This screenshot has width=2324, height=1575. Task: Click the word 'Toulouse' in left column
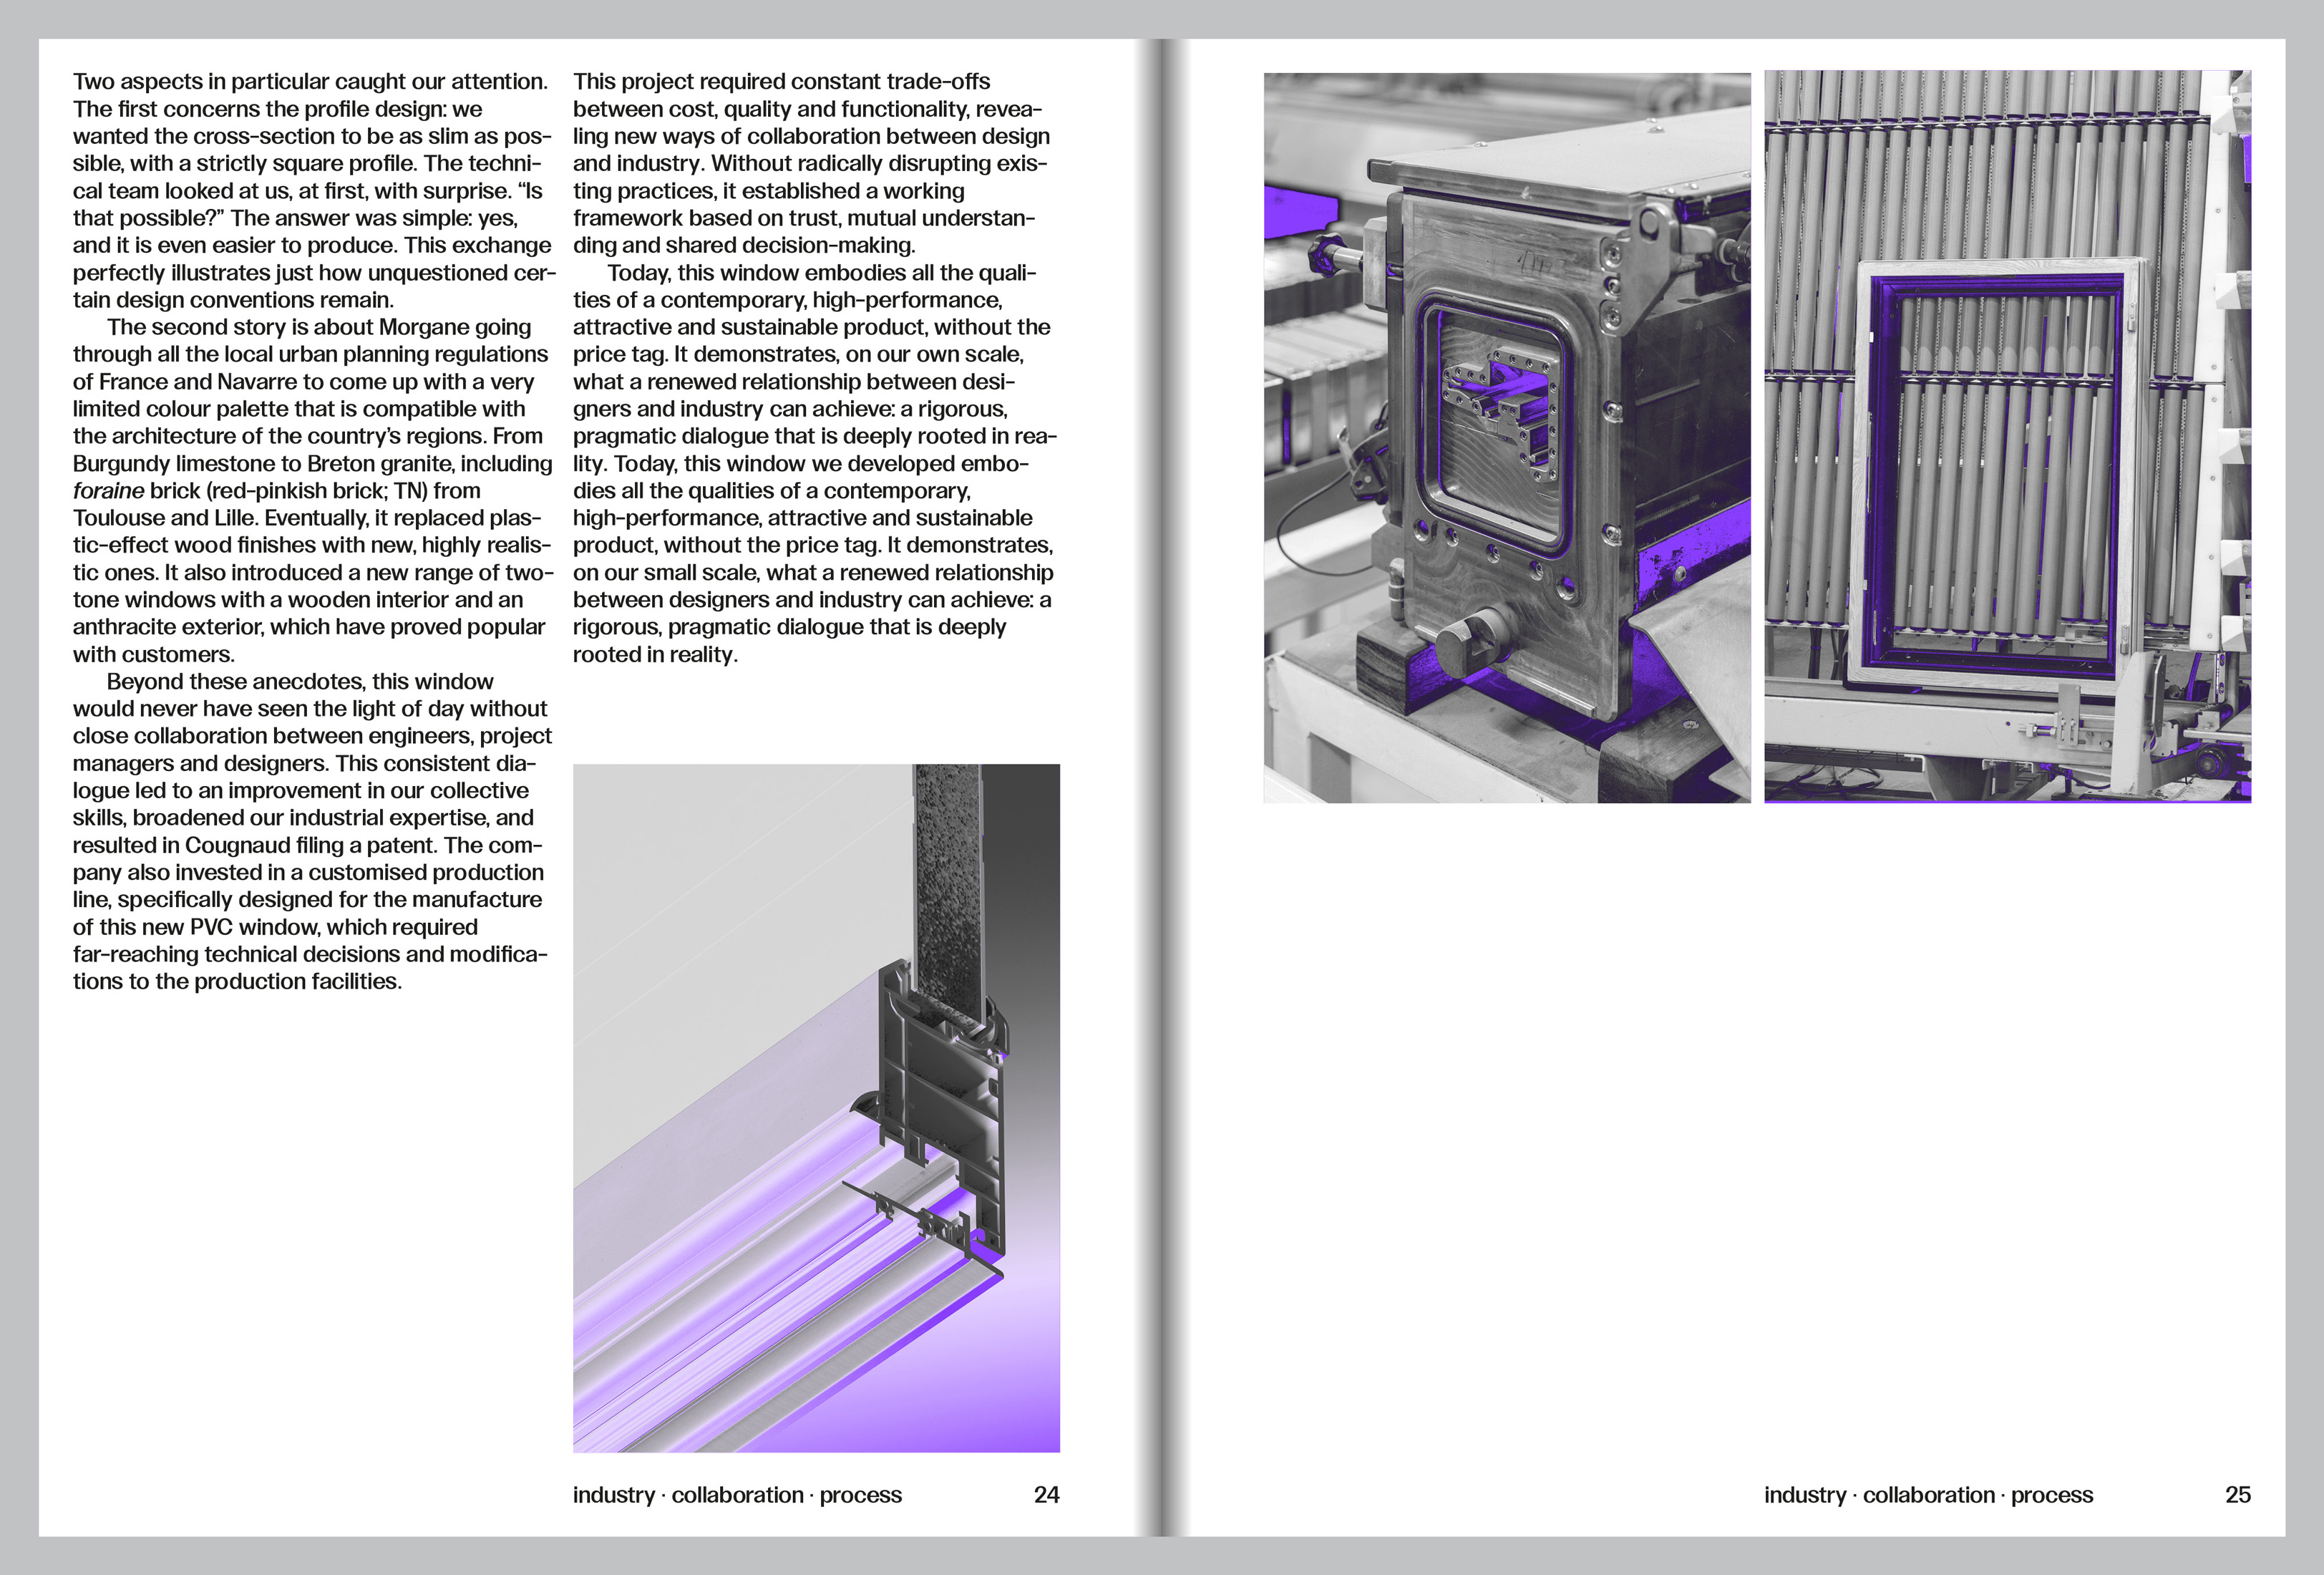119,518
